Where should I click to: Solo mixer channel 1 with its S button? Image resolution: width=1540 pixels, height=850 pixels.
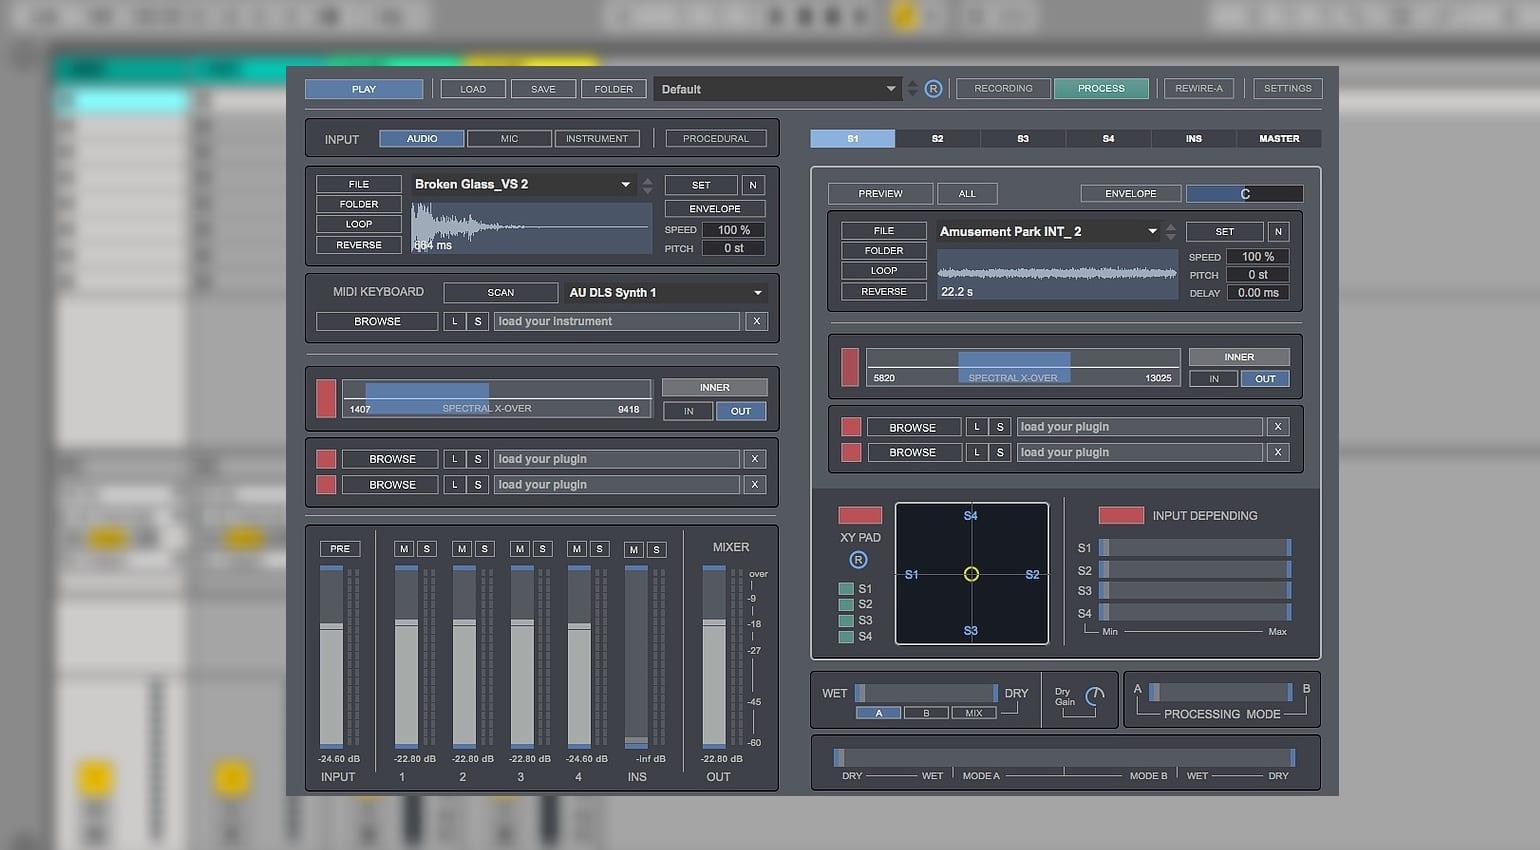(427, 549)
